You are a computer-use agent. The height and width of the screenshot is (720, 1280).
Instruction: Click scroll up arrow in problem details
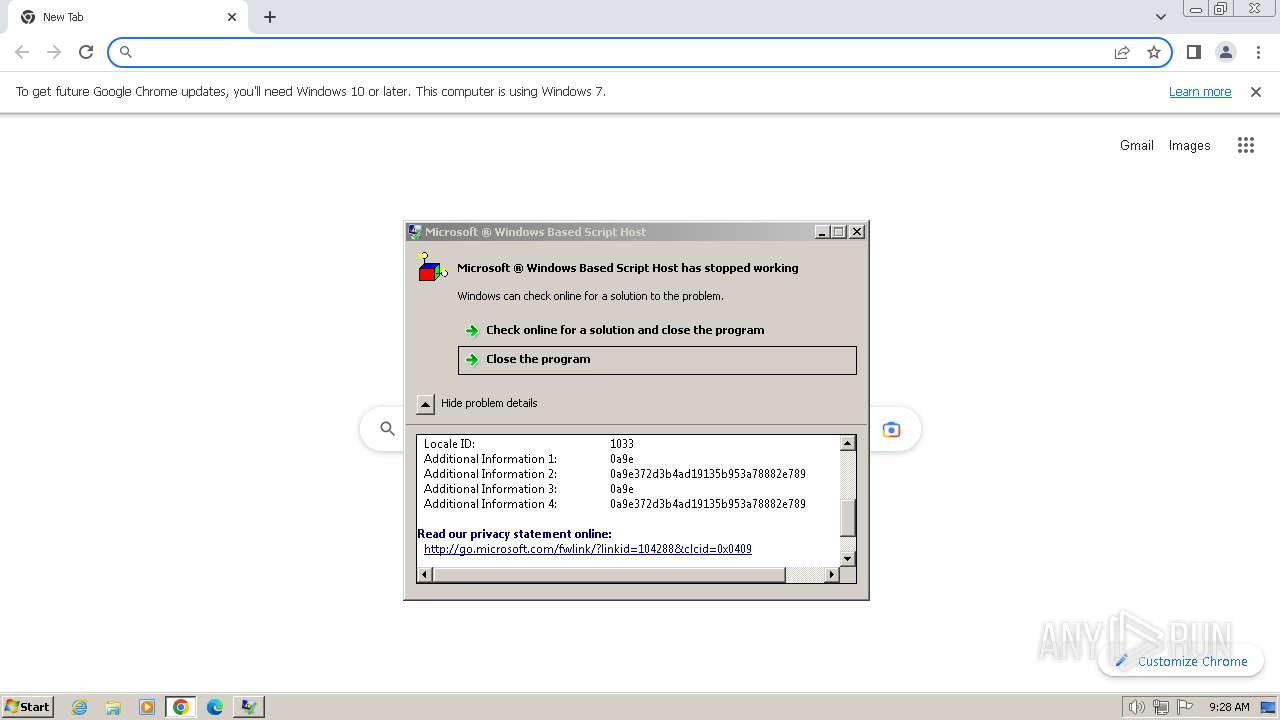(x=848, y=443)
